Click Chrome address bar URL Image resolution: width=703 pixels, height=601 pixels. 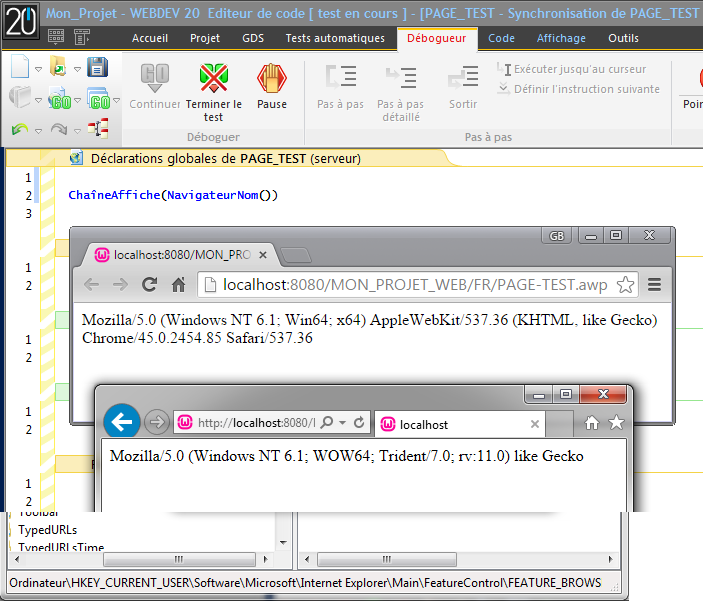[415, 284]
